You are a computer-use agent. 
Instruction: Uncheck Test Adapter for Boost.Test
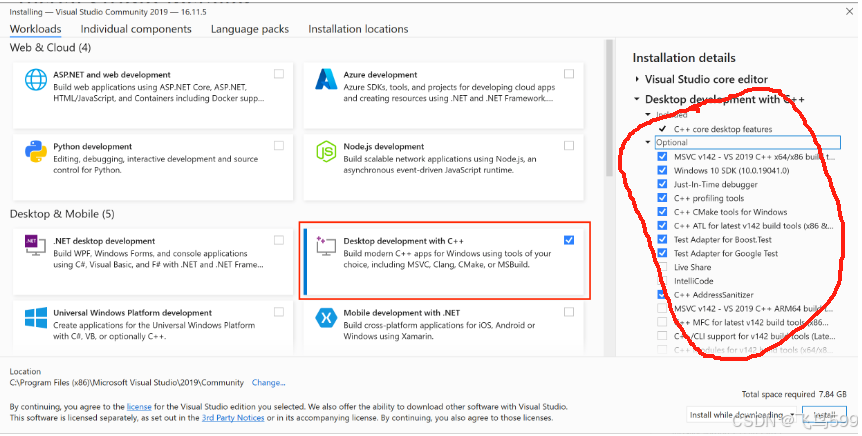pyautogui.click(x=662, y=239)
